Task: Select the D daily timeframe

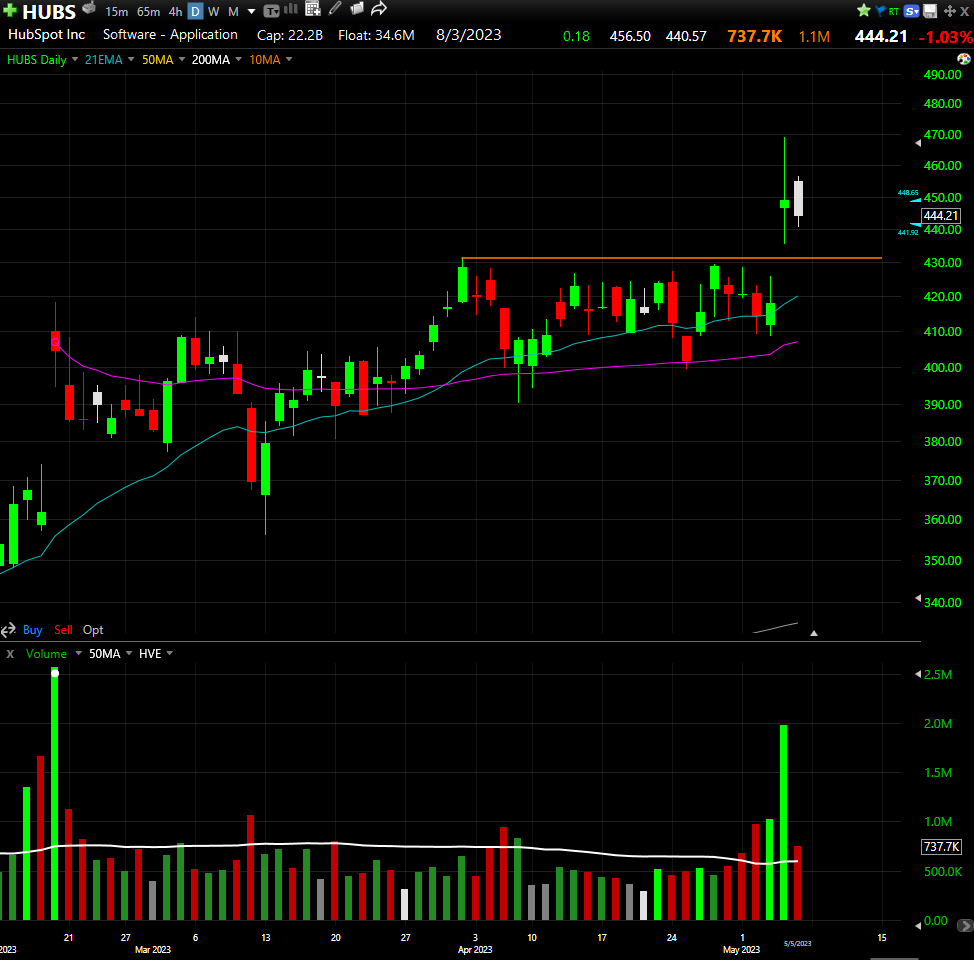Action: tap(195, 12)
